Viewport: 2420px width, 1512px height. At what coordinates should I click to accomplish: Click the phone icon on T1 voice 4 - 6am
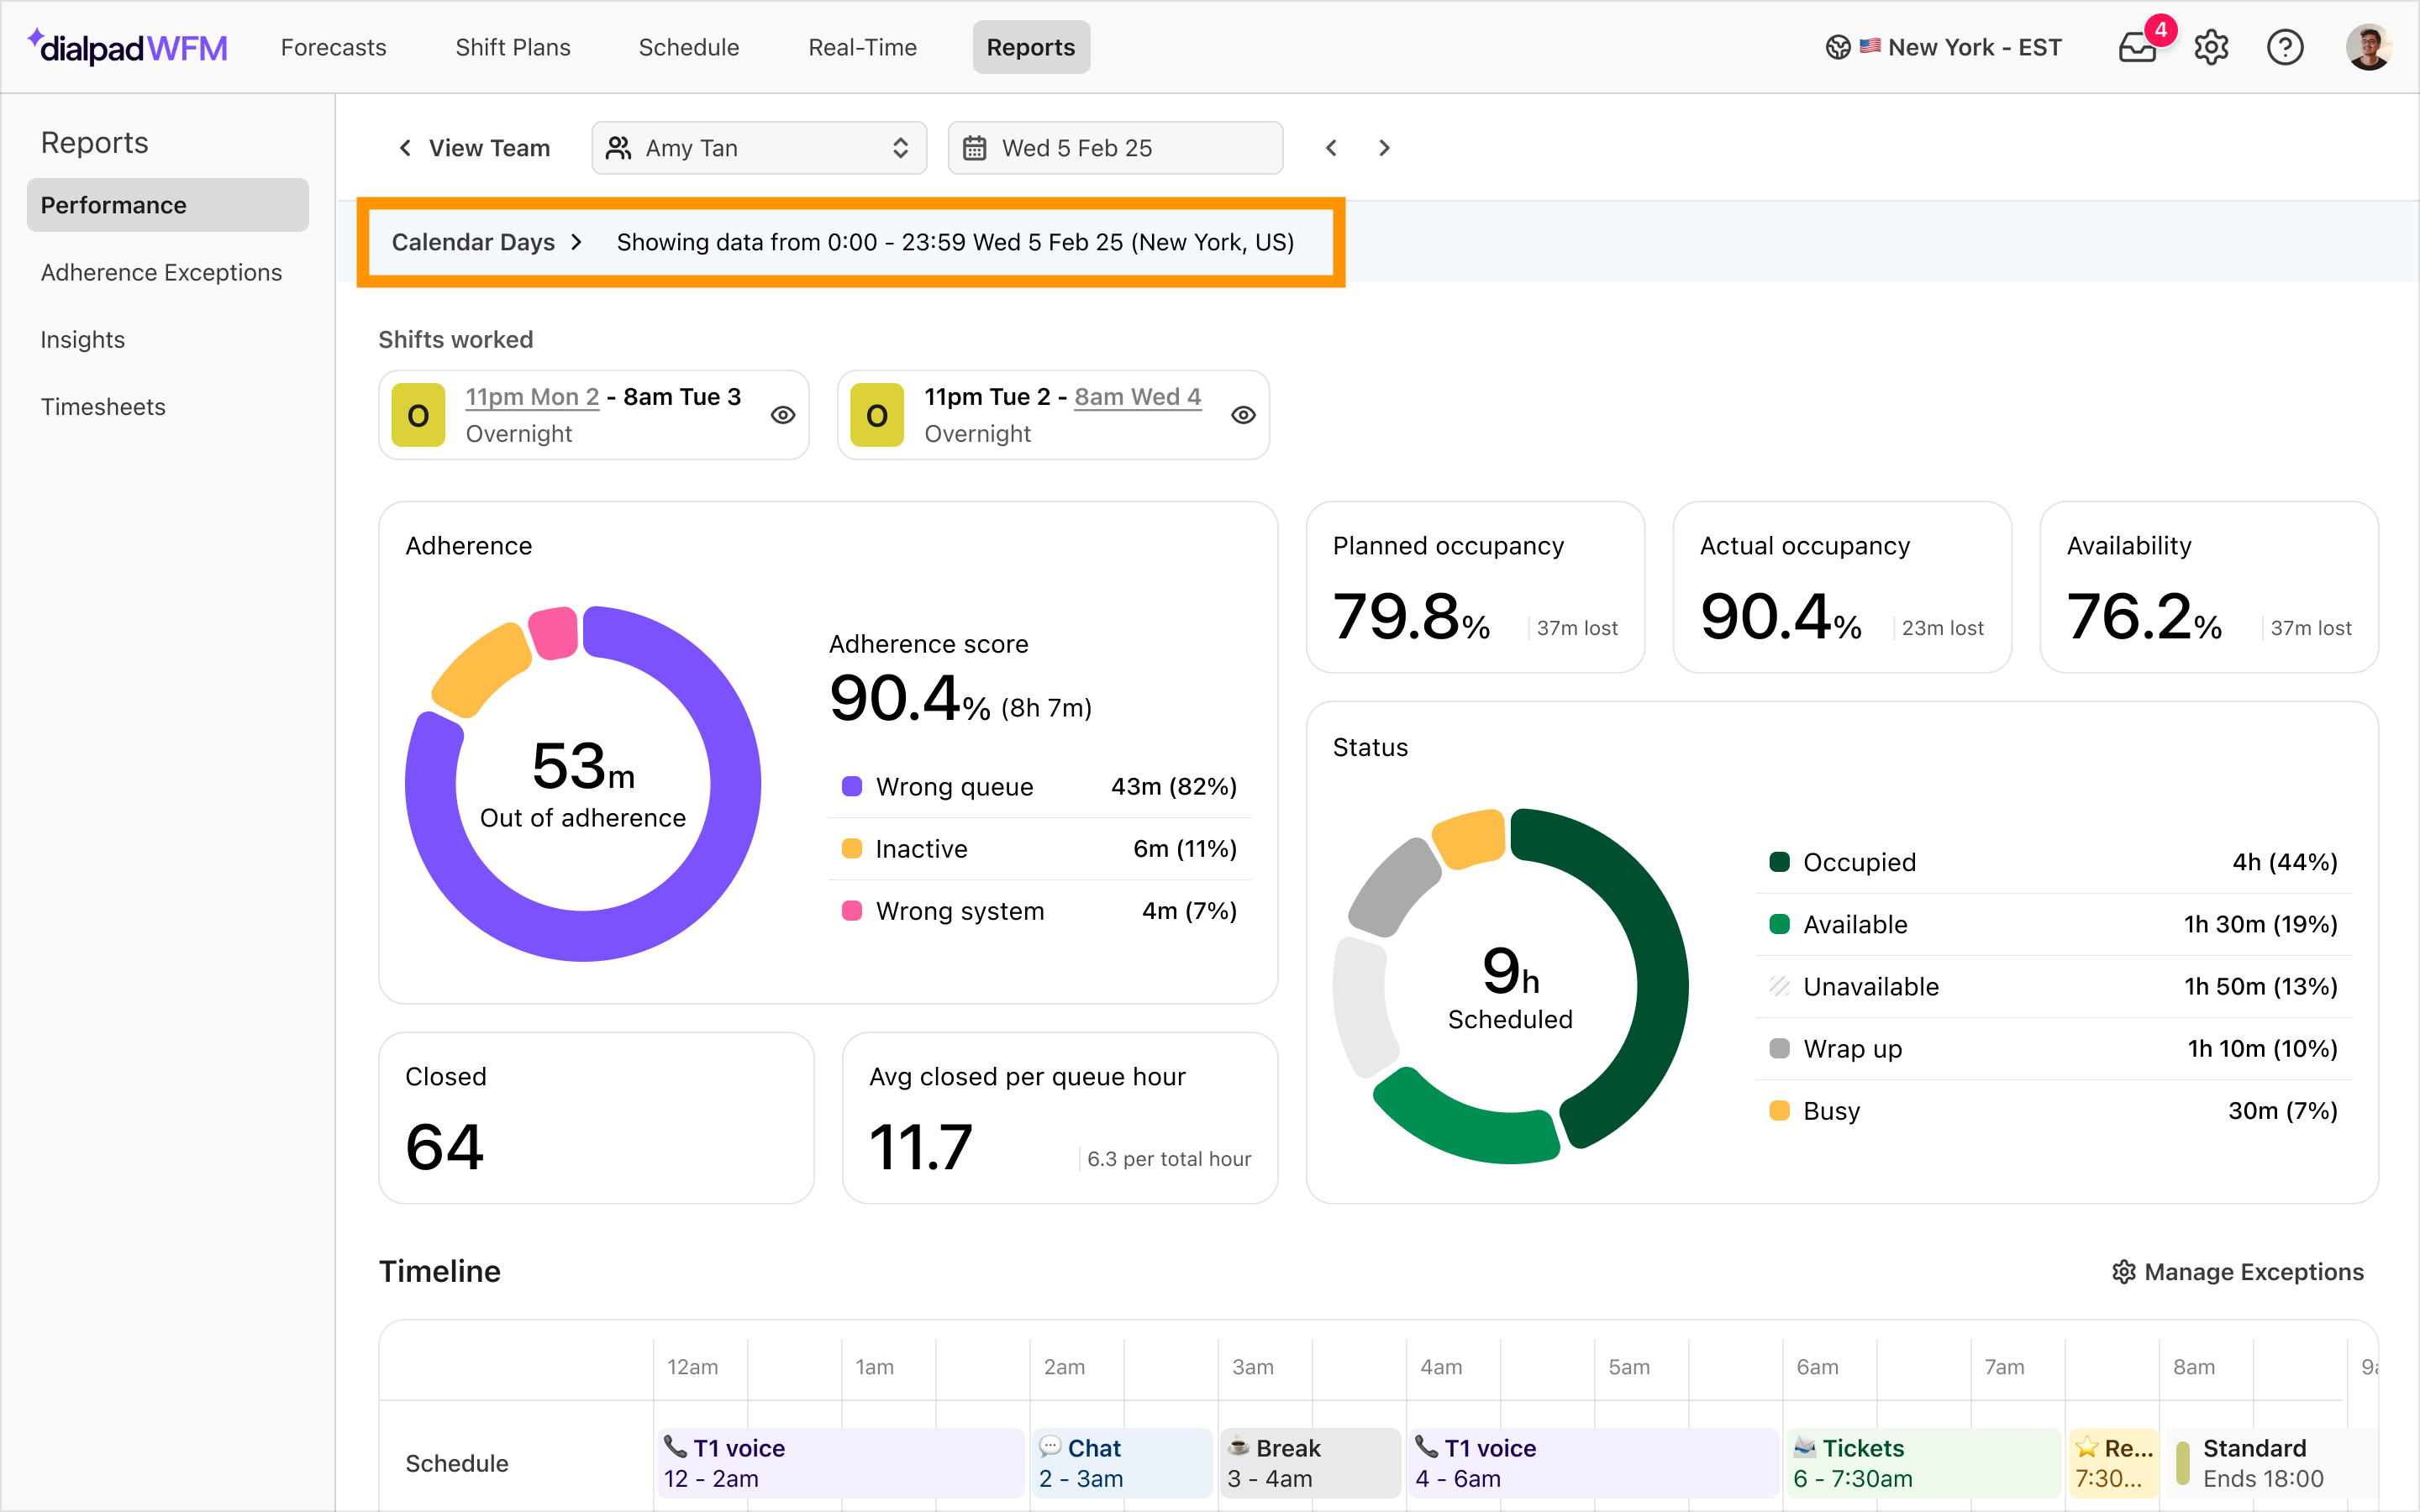coord(1427,1447)
